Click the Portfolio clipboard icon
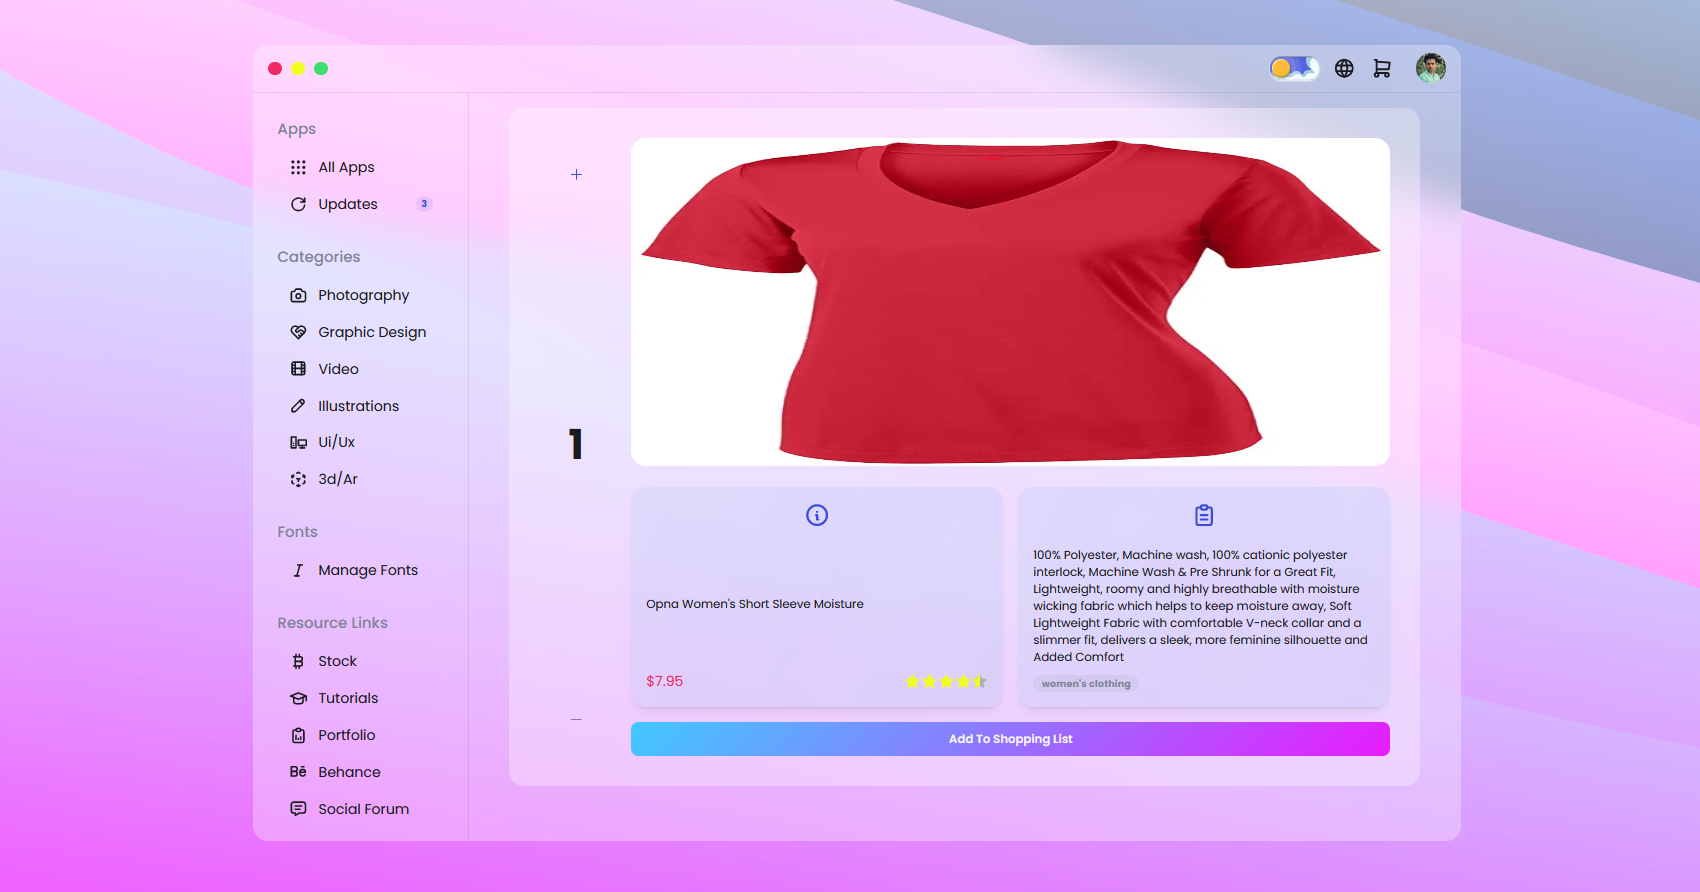The width and height of the screenshot is (1700, 892). coord(298,735)
